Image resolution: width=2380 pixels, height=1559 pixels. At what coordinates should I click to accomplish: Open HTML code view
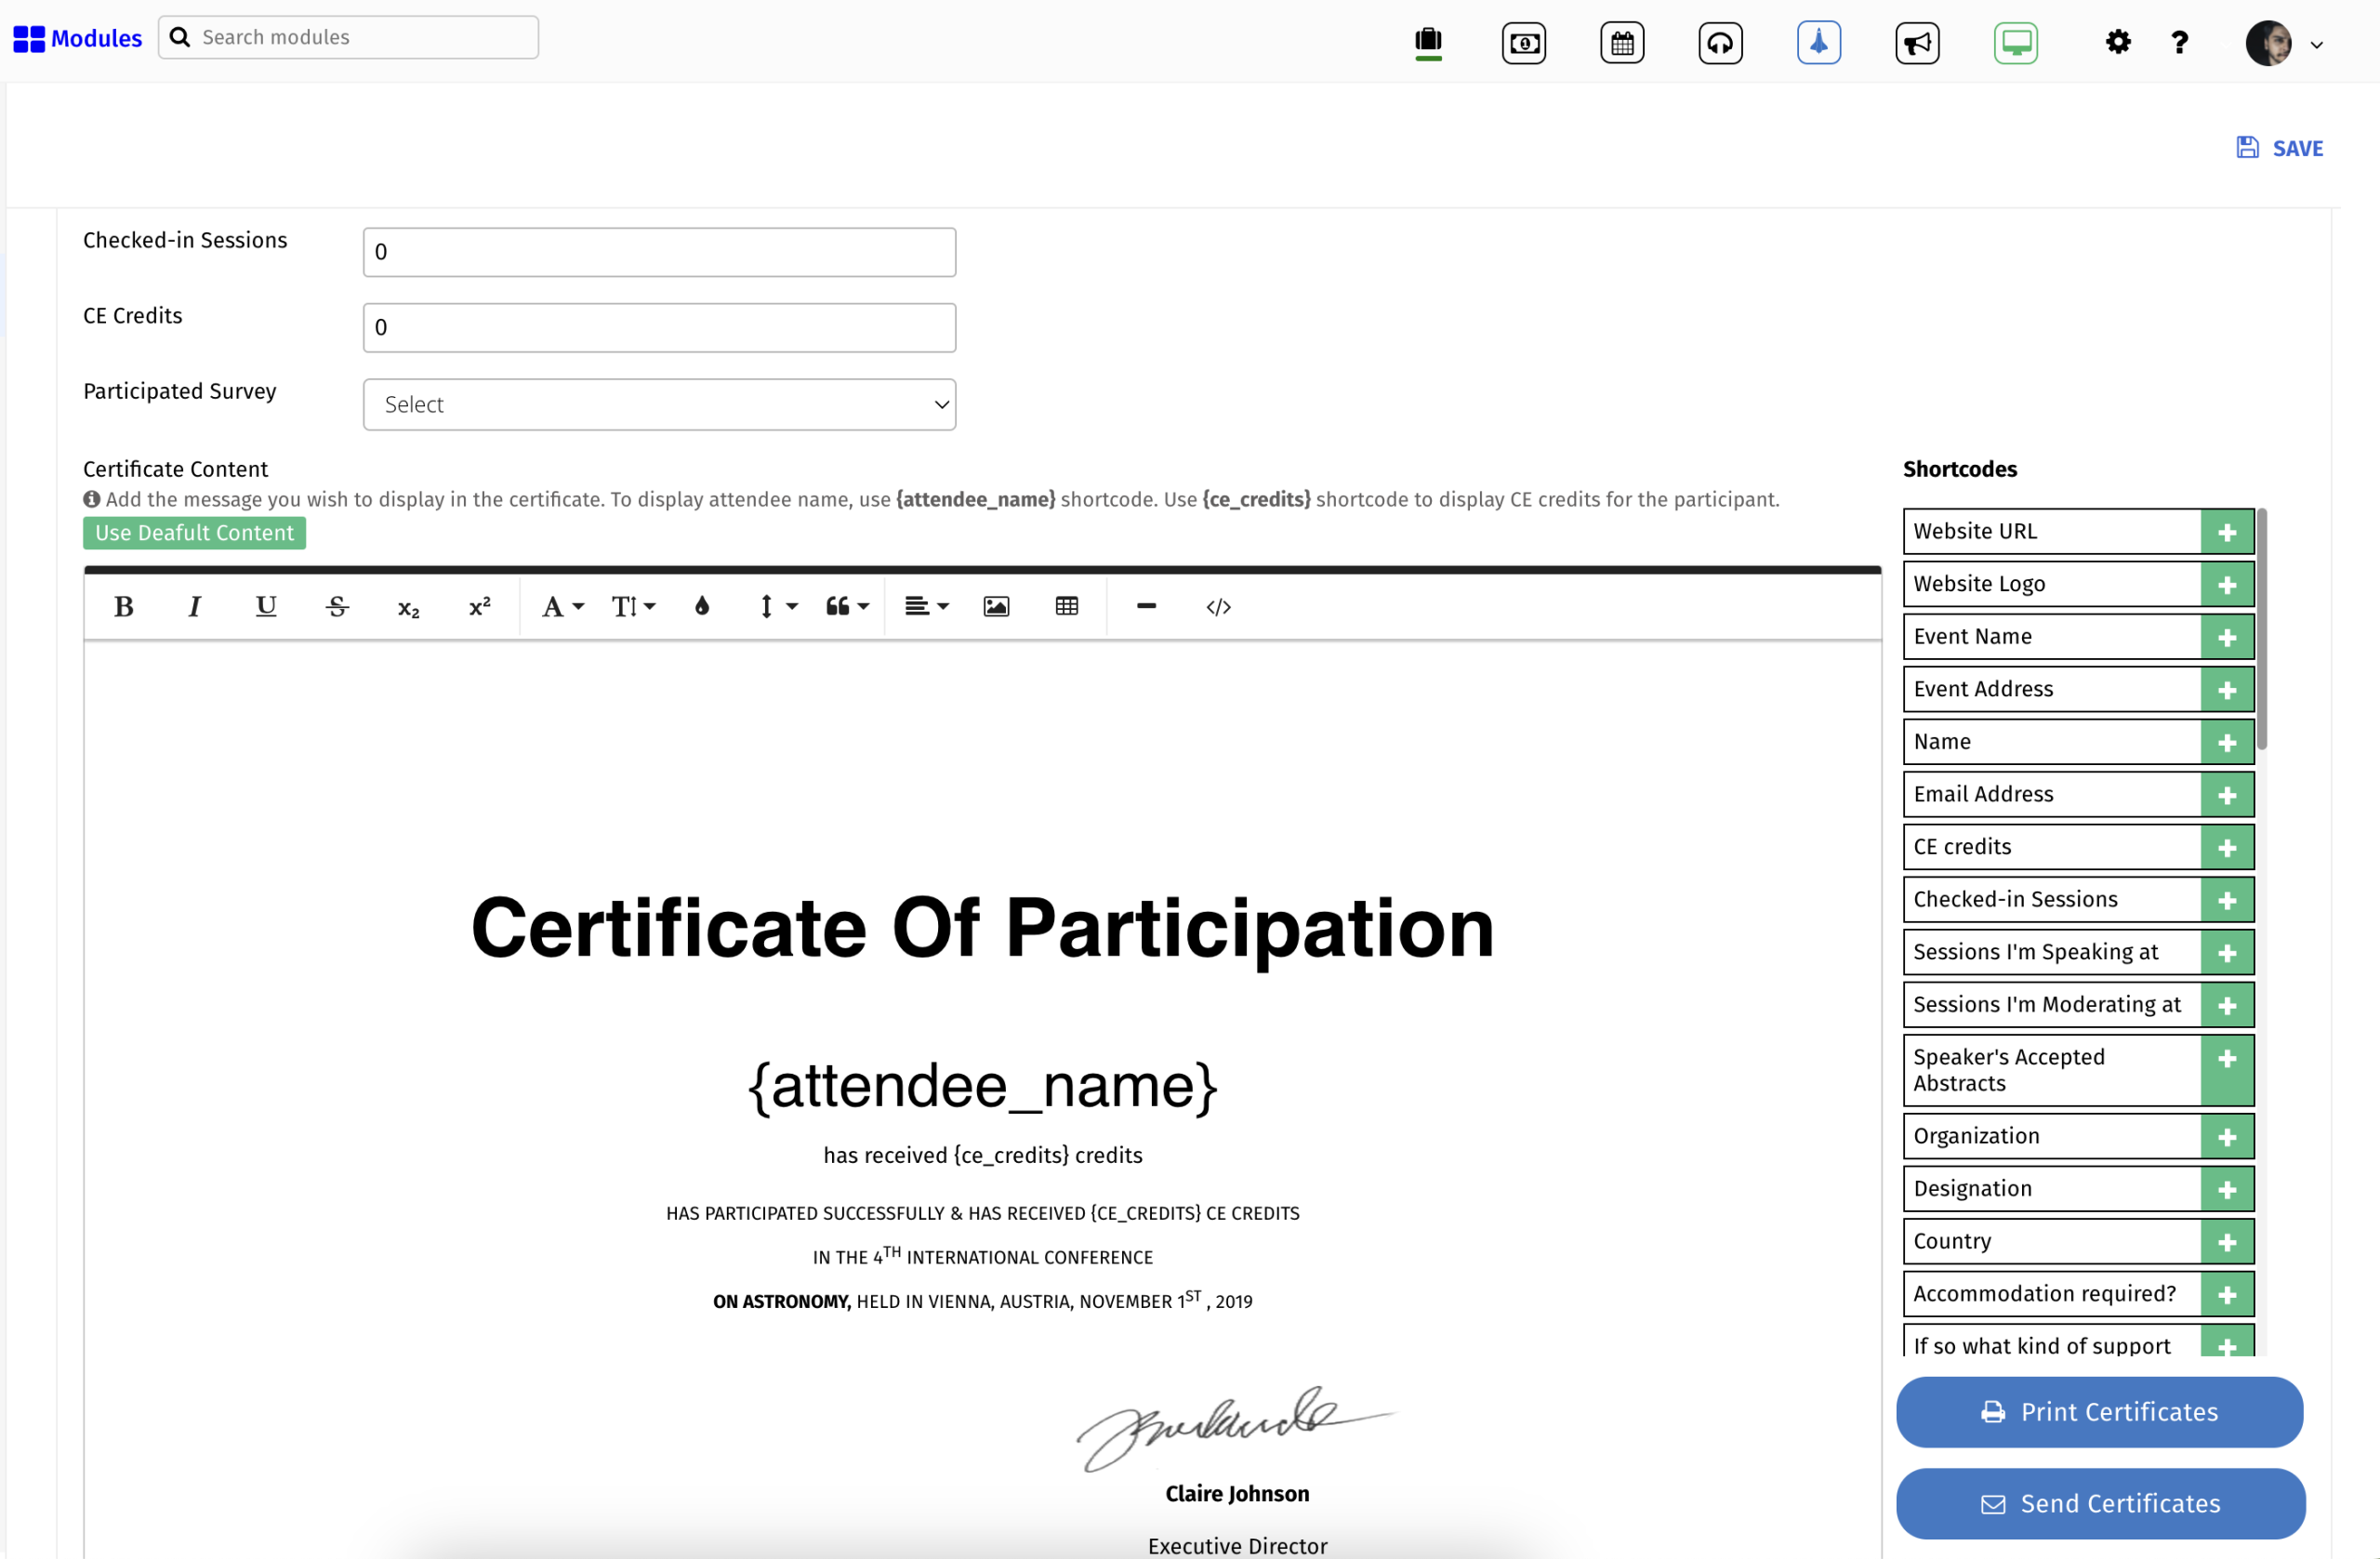pyautogui.click(x=1218, y=607)
